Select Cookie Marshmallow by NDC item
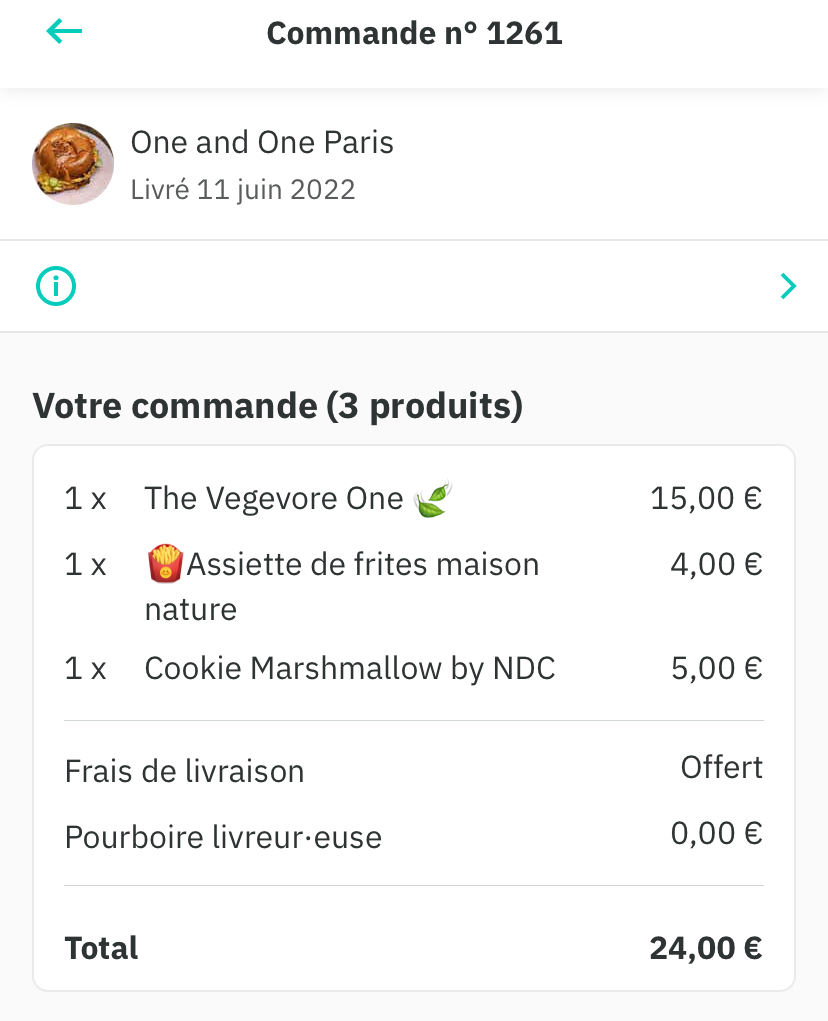The width and height of the screenshot is (828, 1021). pos(350,668)
